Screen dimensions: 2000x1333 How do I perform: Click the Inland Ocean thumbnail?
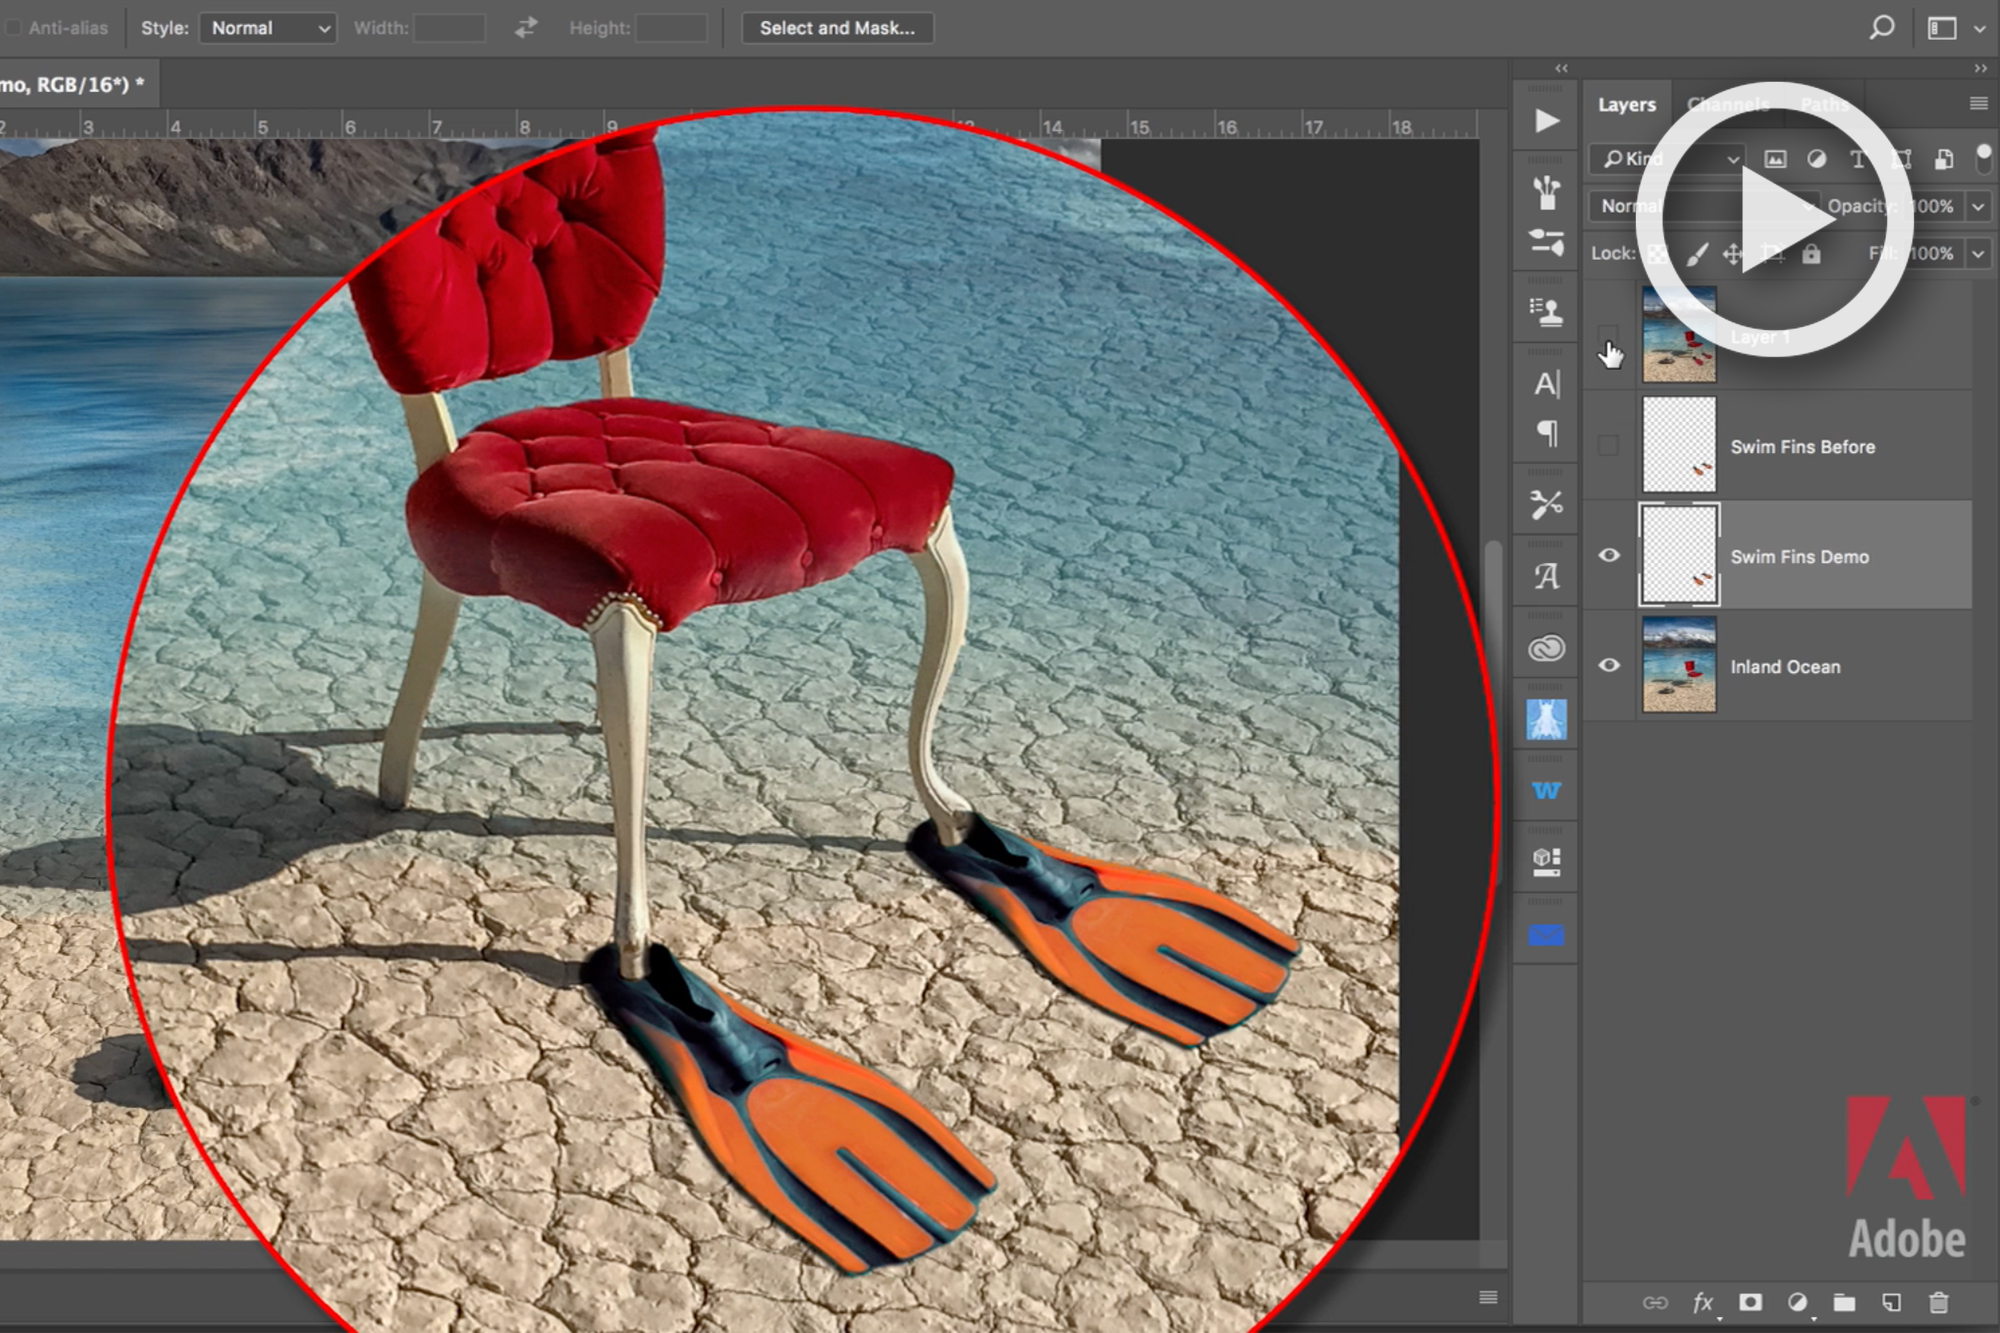(x=1679, y=665)
